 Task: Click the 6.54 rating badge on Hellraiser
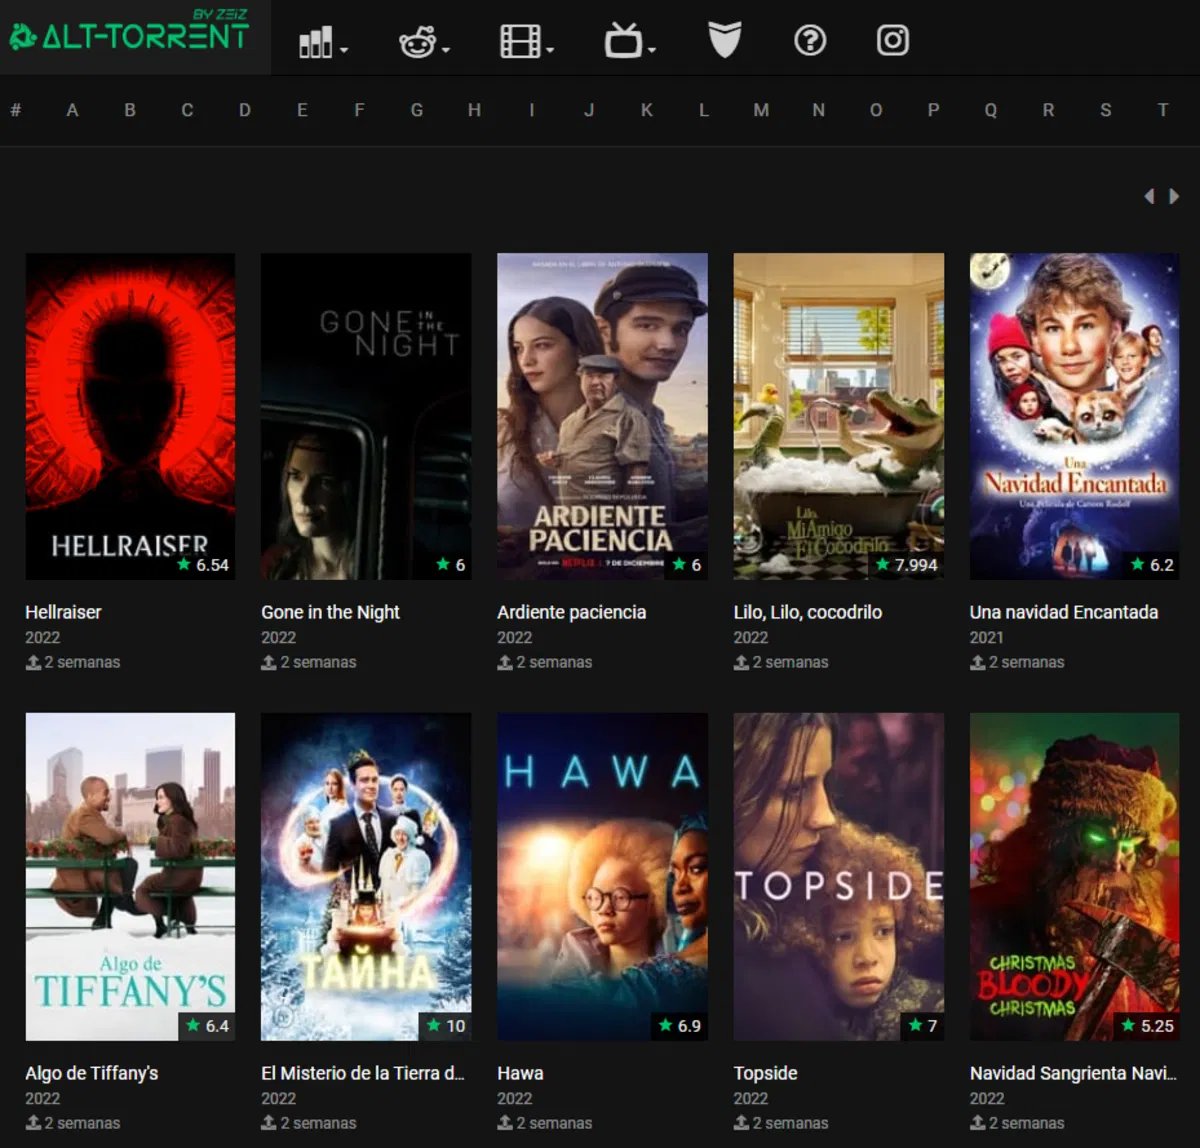[x=203, y=565]
